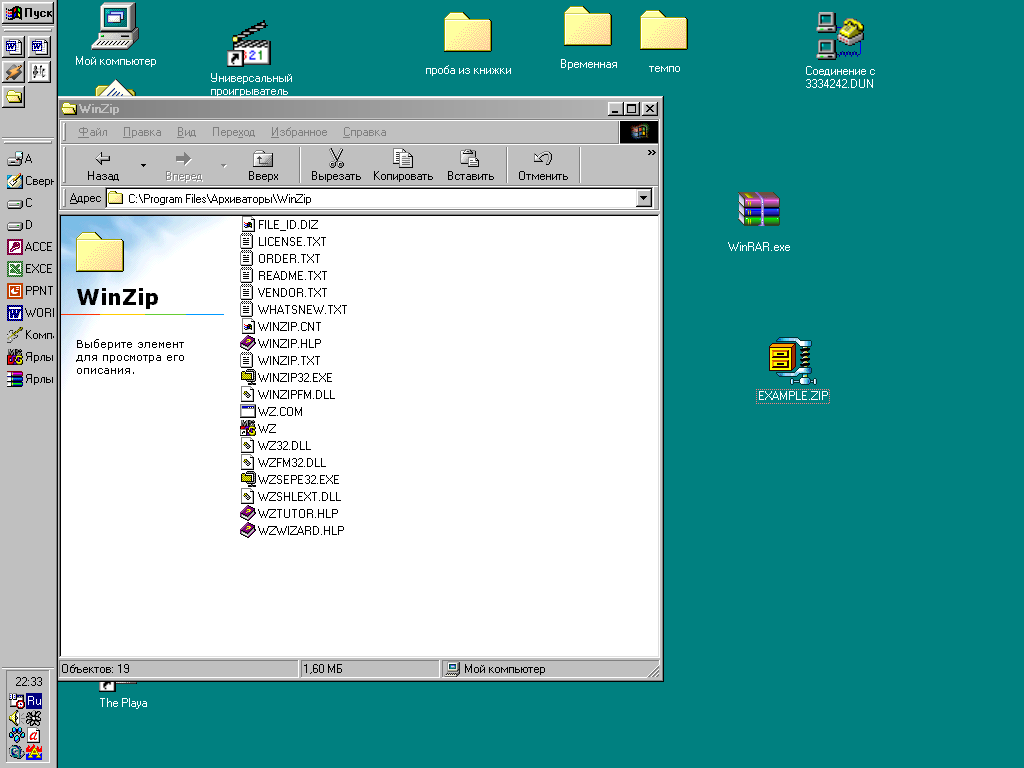Select the WINZIPFM.DLL file
Viewport: 1024px width, 768px height.
(287, 394)
